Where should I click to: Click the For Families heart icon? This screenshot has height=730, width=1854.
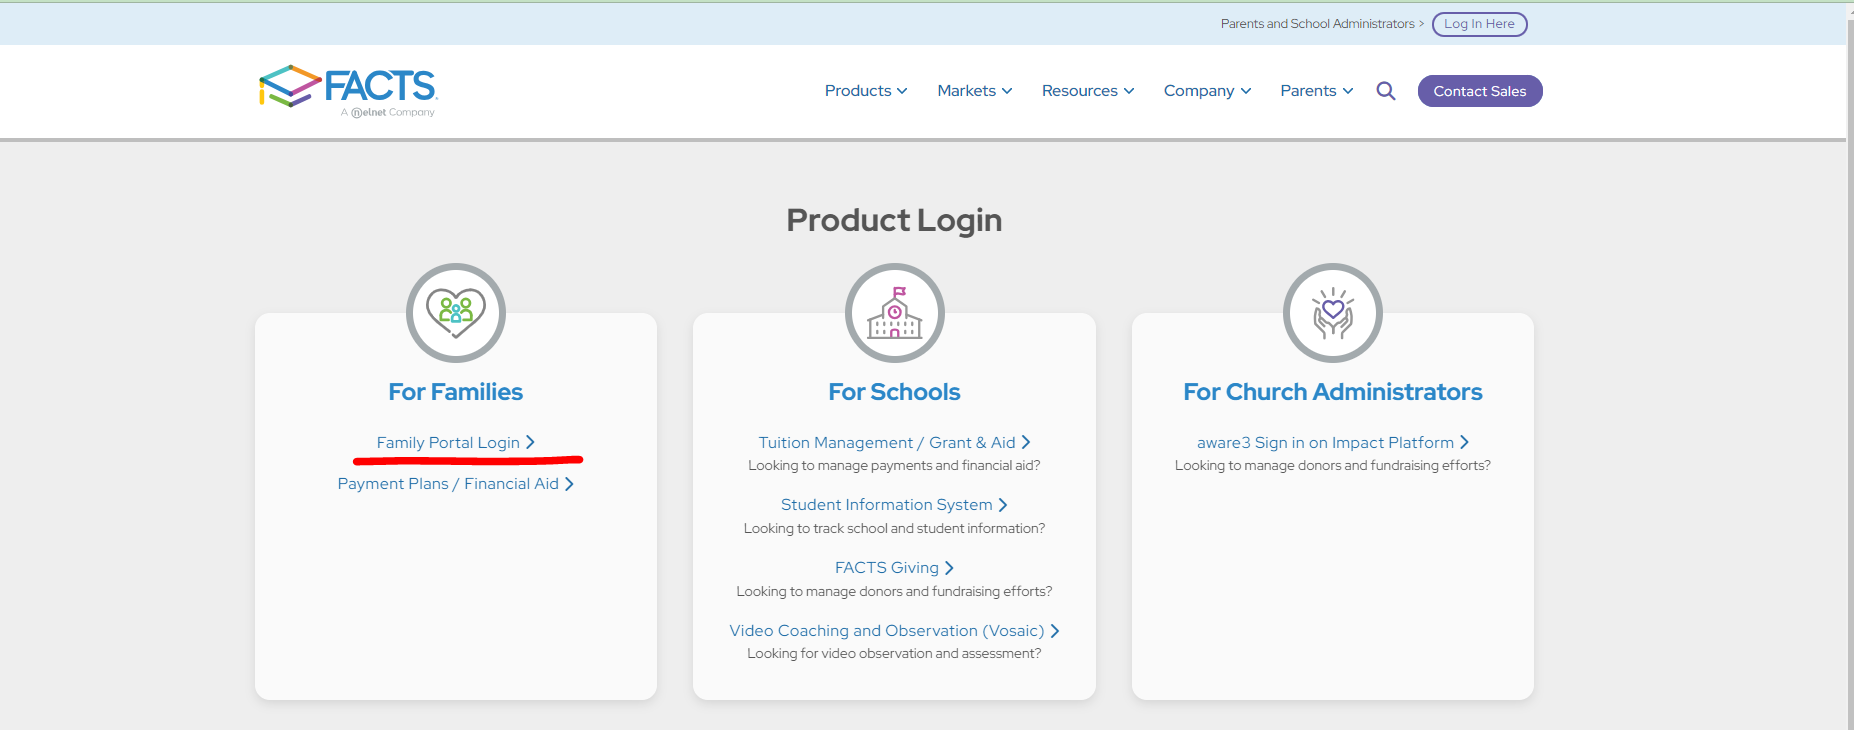pyautogui.click(x=456, y=313)
